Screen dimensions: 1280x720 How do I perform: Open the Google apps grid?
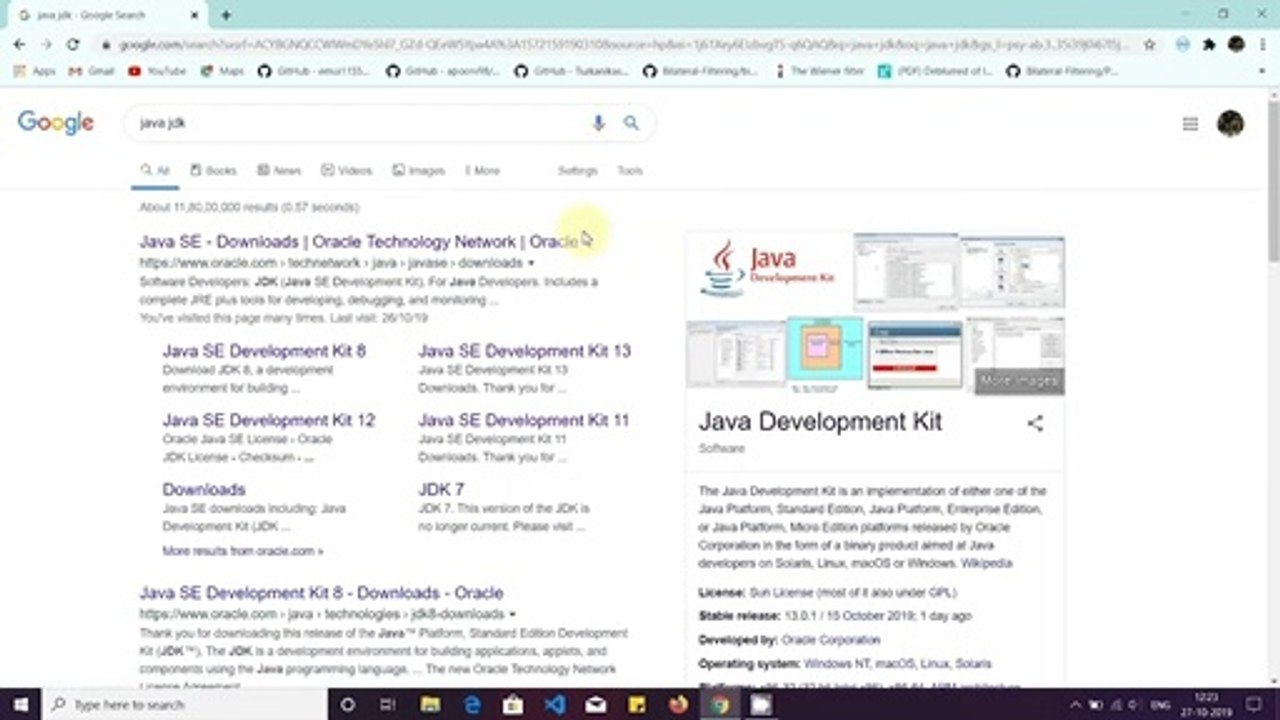pos(1190,124)
